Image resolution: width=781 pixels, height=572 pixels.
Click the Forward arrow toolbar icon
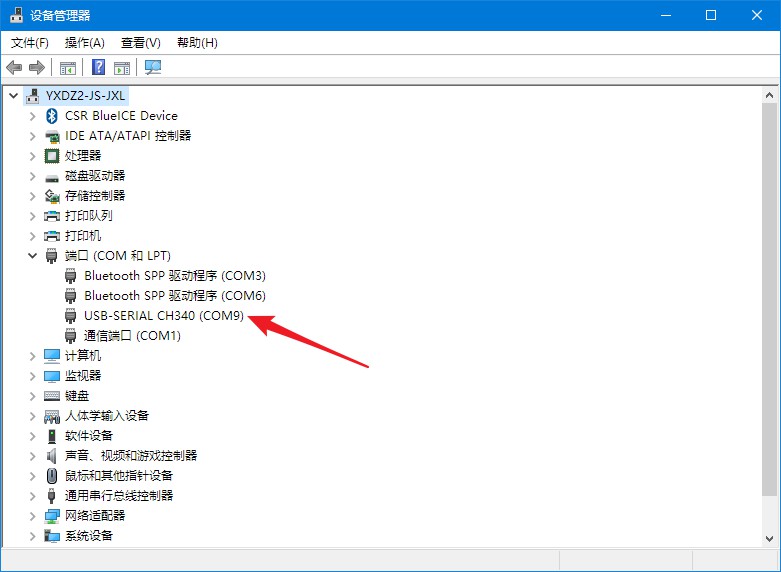tap(37, 67)
